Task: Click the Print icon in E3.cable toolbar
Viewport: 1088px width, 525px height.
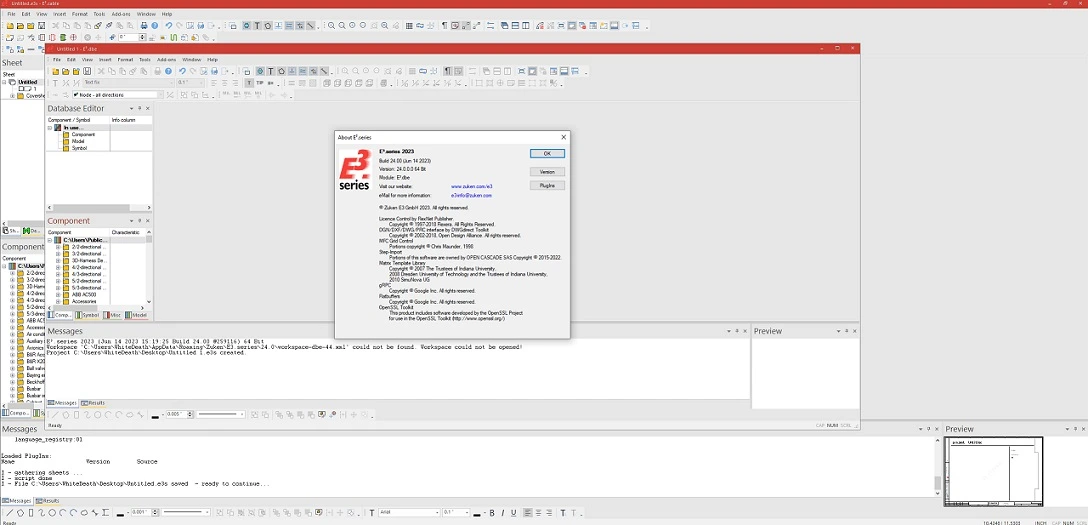Action: 144,26
